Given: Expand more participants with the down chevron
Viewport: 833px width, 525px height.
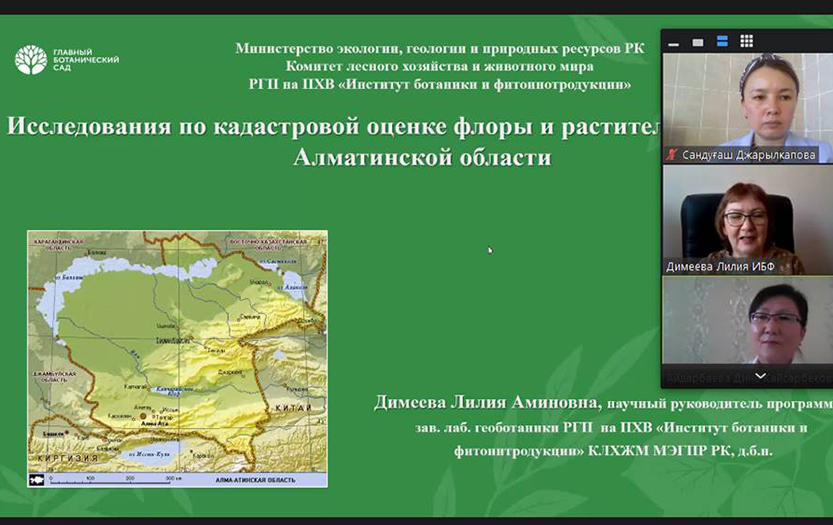Looking at the screenshot, I should point(760,376).
